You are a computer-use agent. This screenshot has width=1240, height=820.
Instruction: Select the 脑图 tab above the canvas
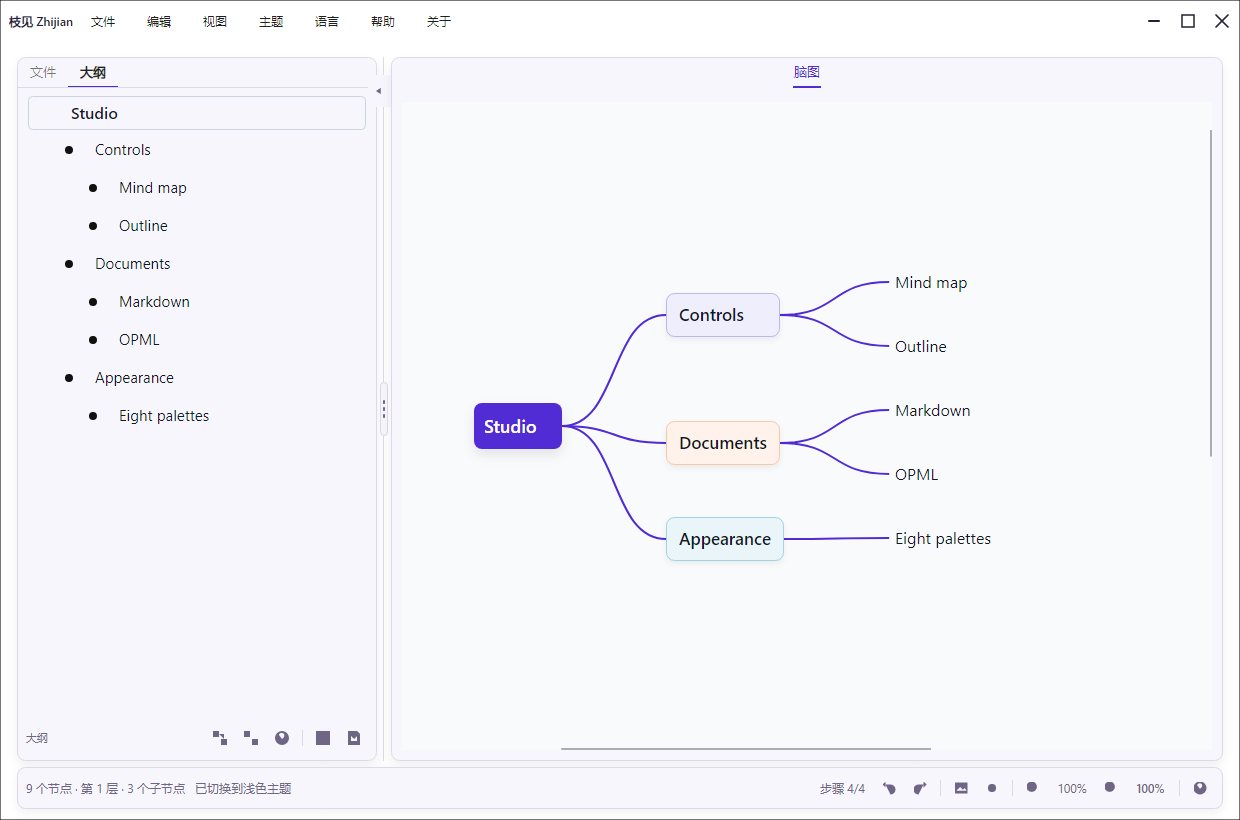(807, 72)
